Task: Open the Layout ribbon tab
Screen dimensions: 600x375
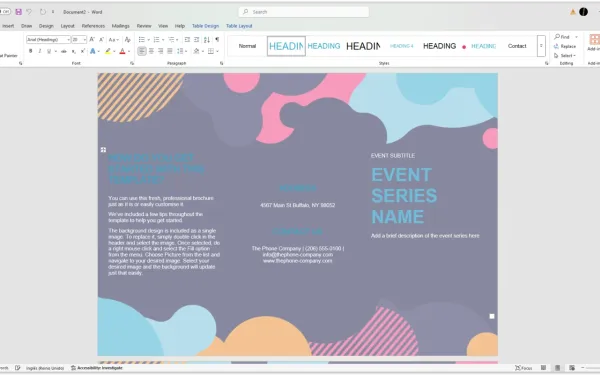Action: [x=67, y=26]
